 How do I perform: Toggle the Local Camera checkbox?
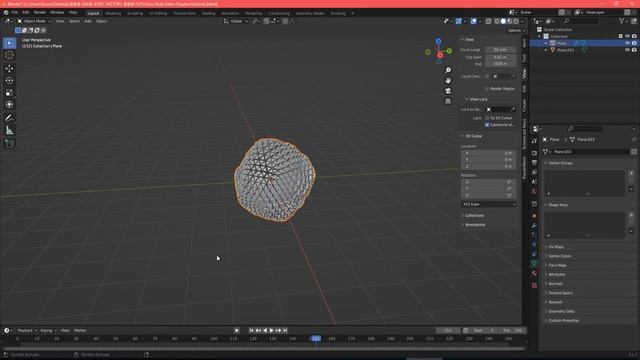coord(487,76)
